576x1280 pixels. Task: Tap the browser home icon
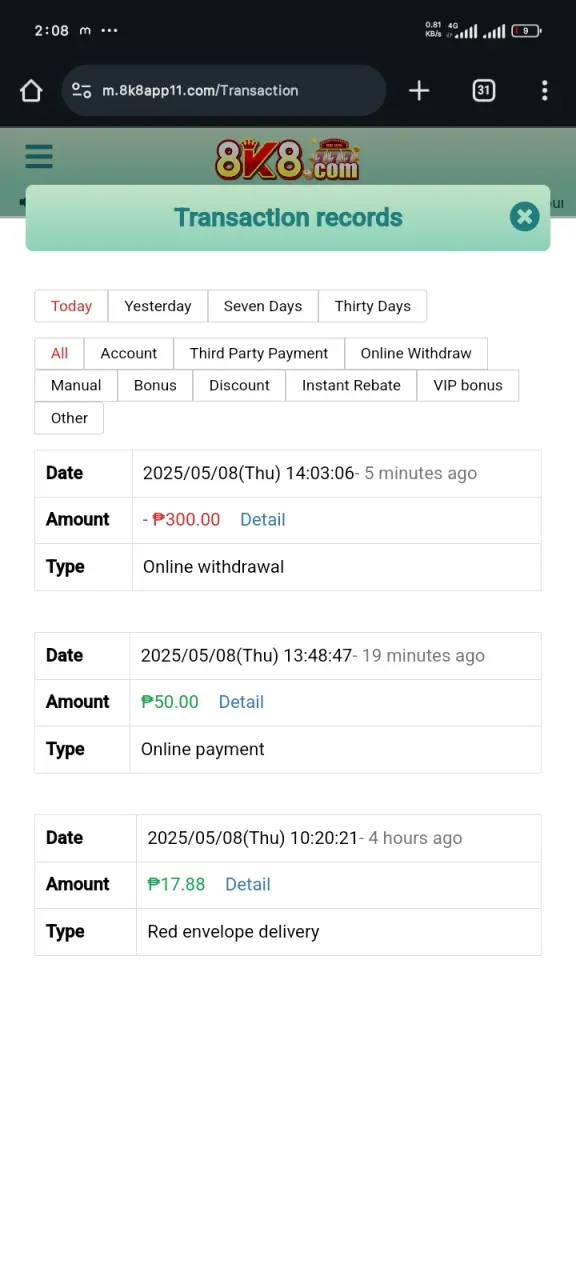pyautogui.click(x=31, y=91)
